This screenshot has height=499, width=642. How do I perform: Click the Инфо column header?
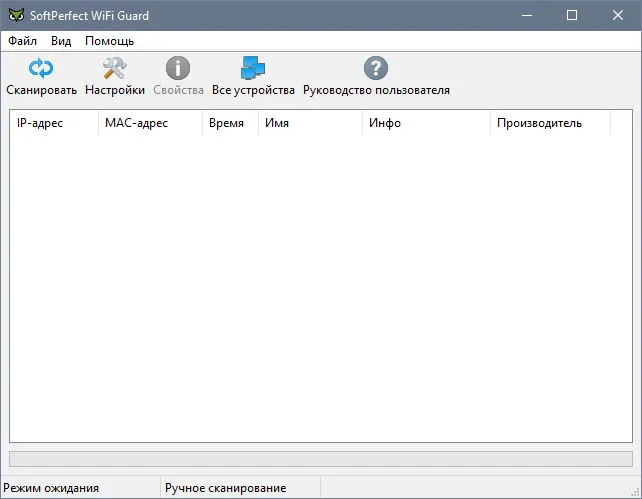pos(426,123)
